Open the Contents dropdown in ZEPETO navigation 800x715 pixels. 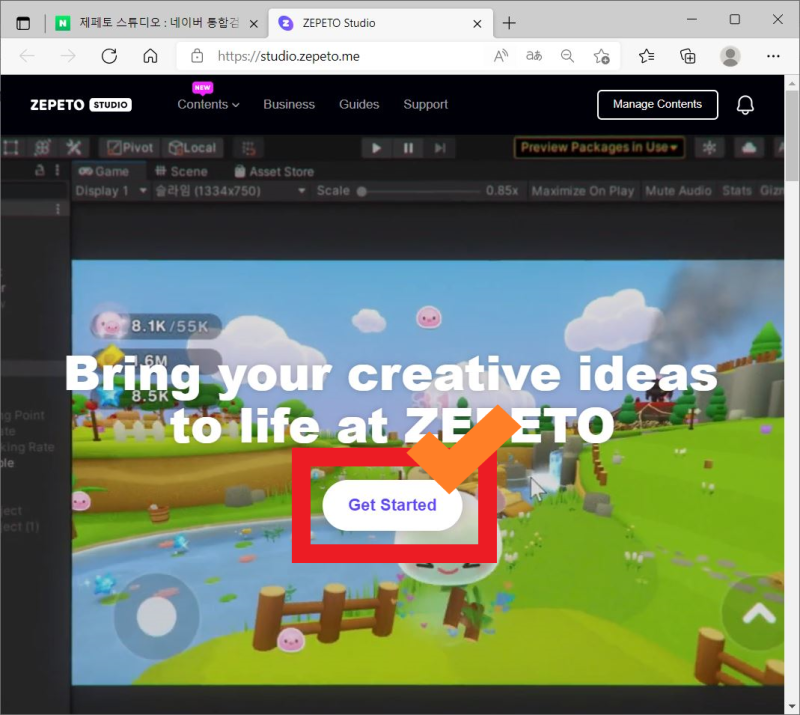[207, 104]
